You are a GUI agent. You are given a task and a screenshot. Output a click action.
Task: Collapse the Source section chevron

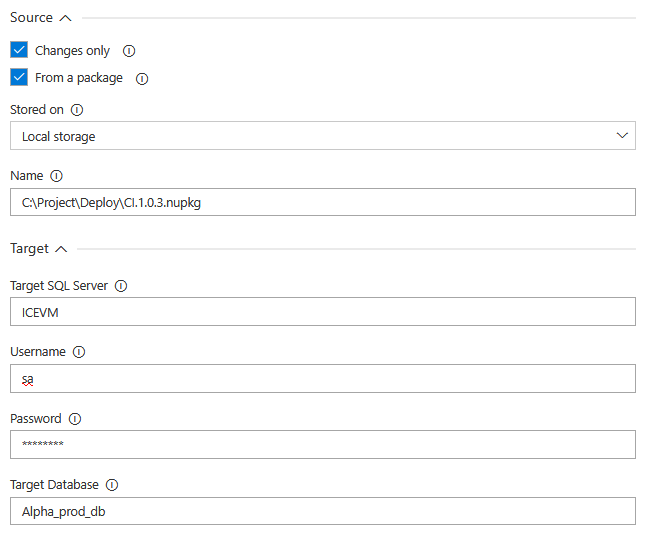pyautogui.click(x=65, y=18)
